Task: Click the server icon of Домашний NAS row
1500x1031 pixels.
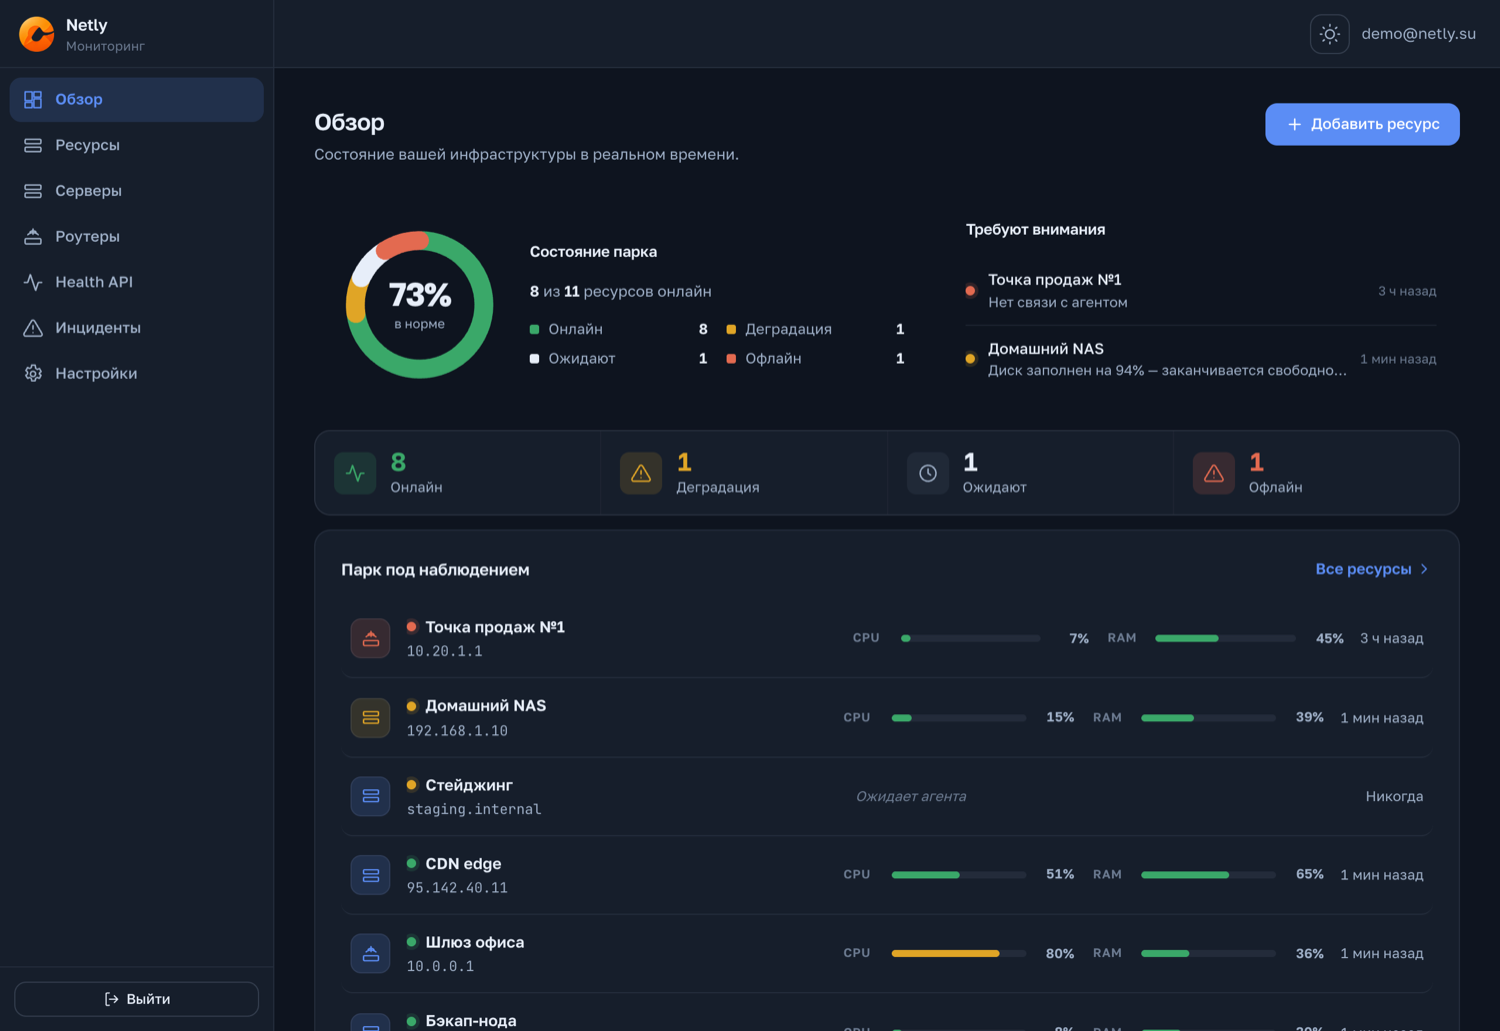Action: (370, 717)
